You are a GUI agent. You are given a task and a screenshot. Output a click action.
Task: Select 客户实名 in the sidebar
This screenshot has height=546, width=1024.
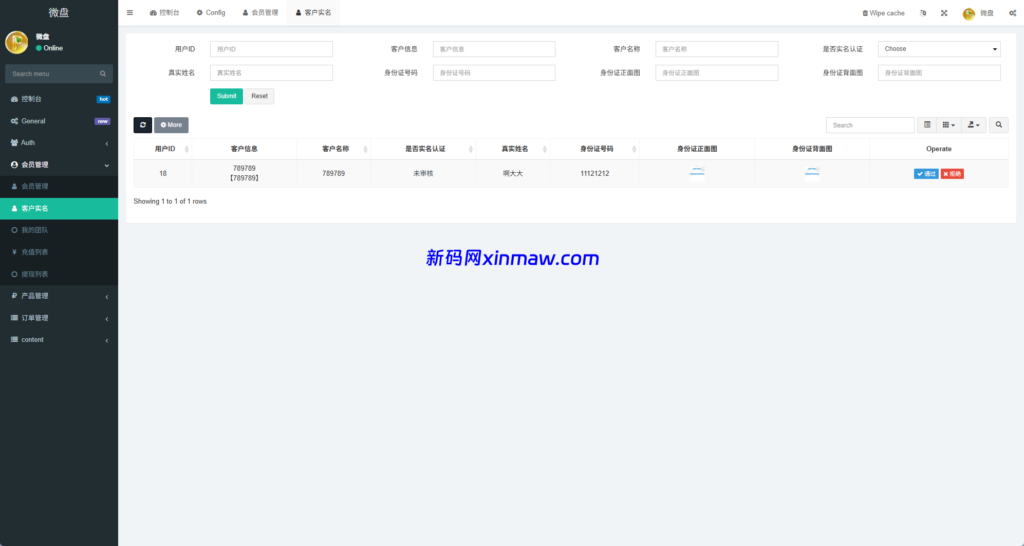59,208
